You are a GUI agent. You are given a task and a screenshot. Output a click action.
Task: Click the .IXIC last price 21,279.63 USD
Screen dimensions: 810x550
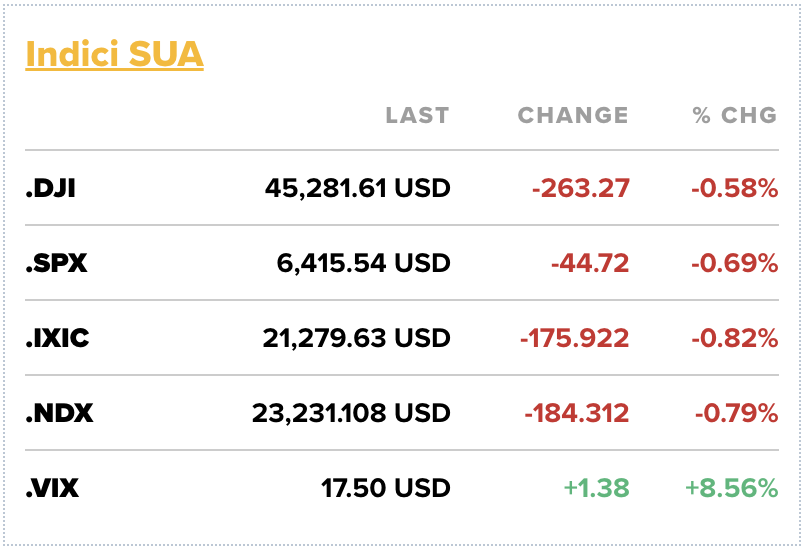pos(356,338)
